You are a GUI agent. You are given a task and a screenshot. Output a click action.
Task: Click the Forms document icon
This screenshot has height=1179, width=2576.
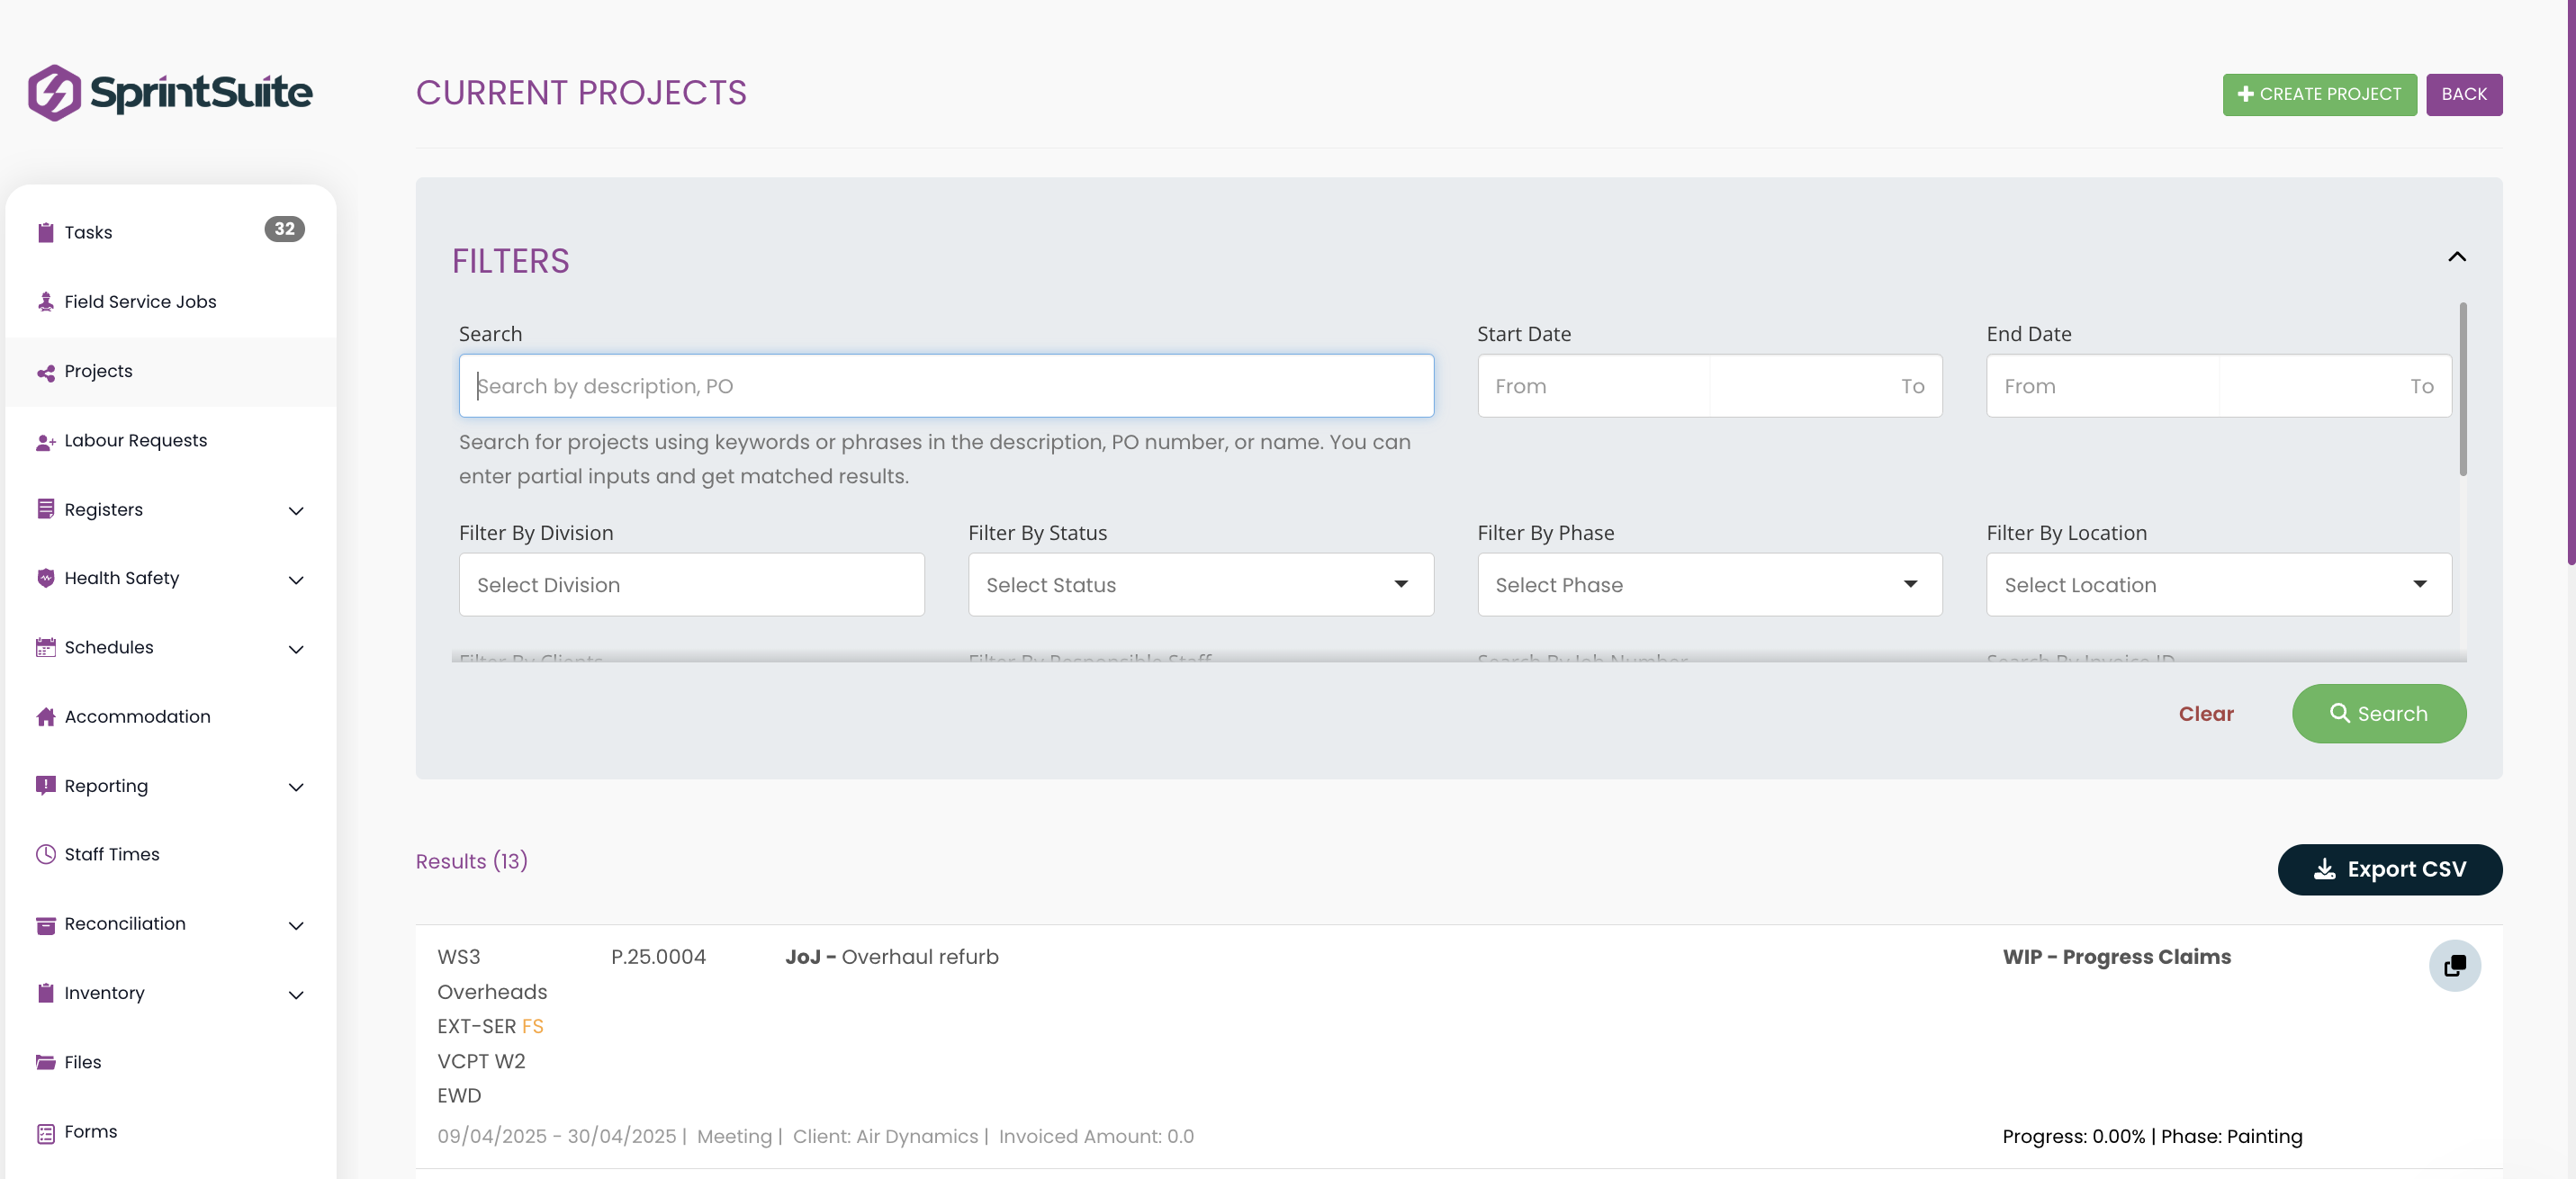coord(45,1132)
